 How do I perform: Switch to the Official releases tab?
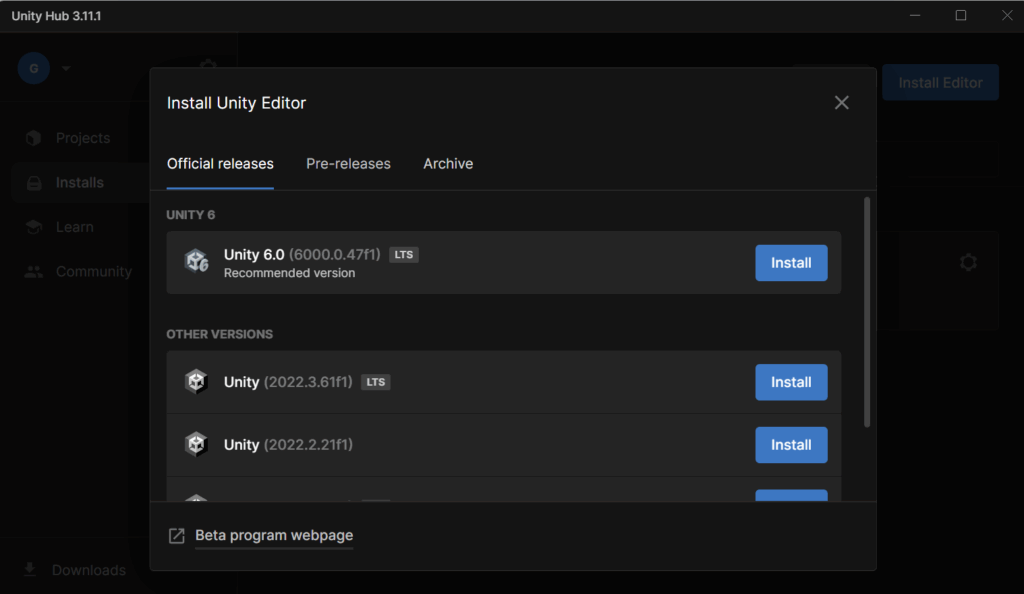coord(220,164)
